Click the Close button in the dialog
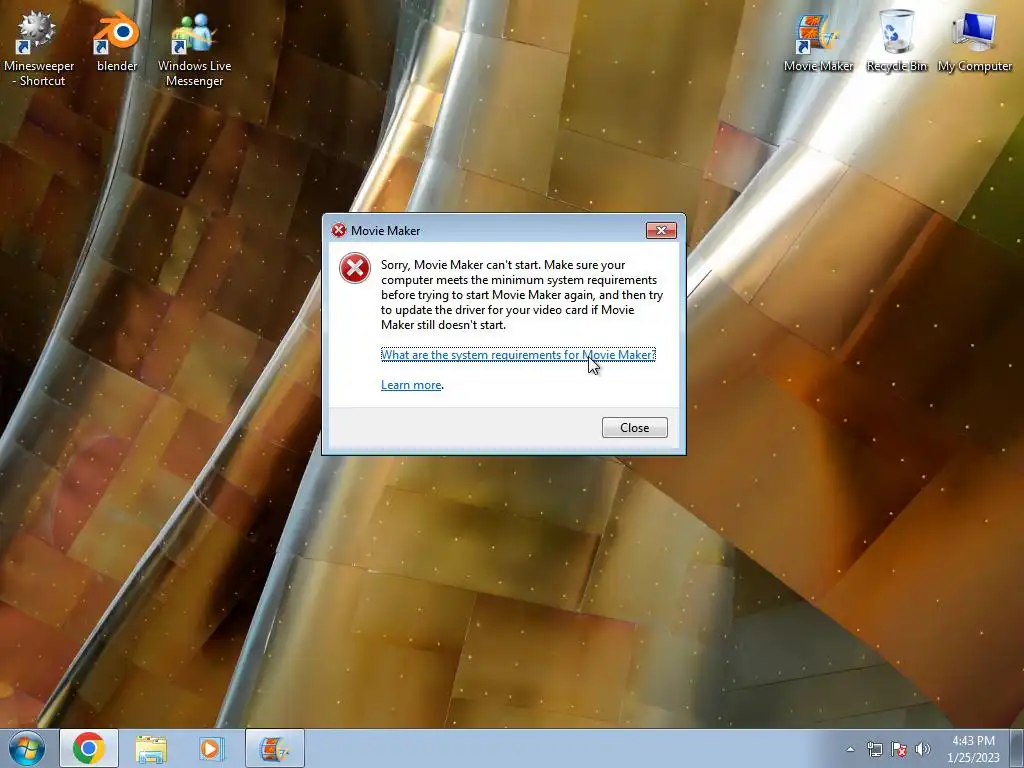This screenshot has width=1024, height=768. (x=634, y=428)
